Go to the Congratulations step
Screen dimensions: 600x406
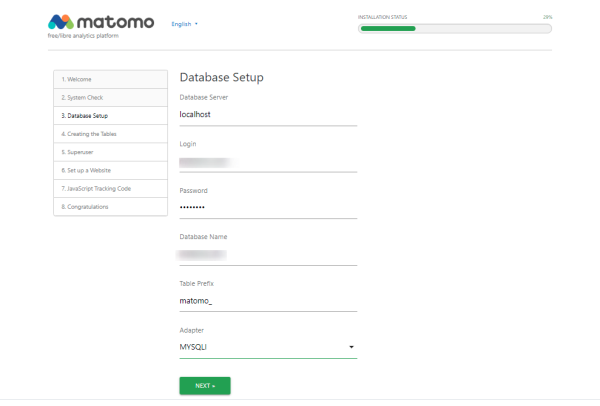click(110, 206)
